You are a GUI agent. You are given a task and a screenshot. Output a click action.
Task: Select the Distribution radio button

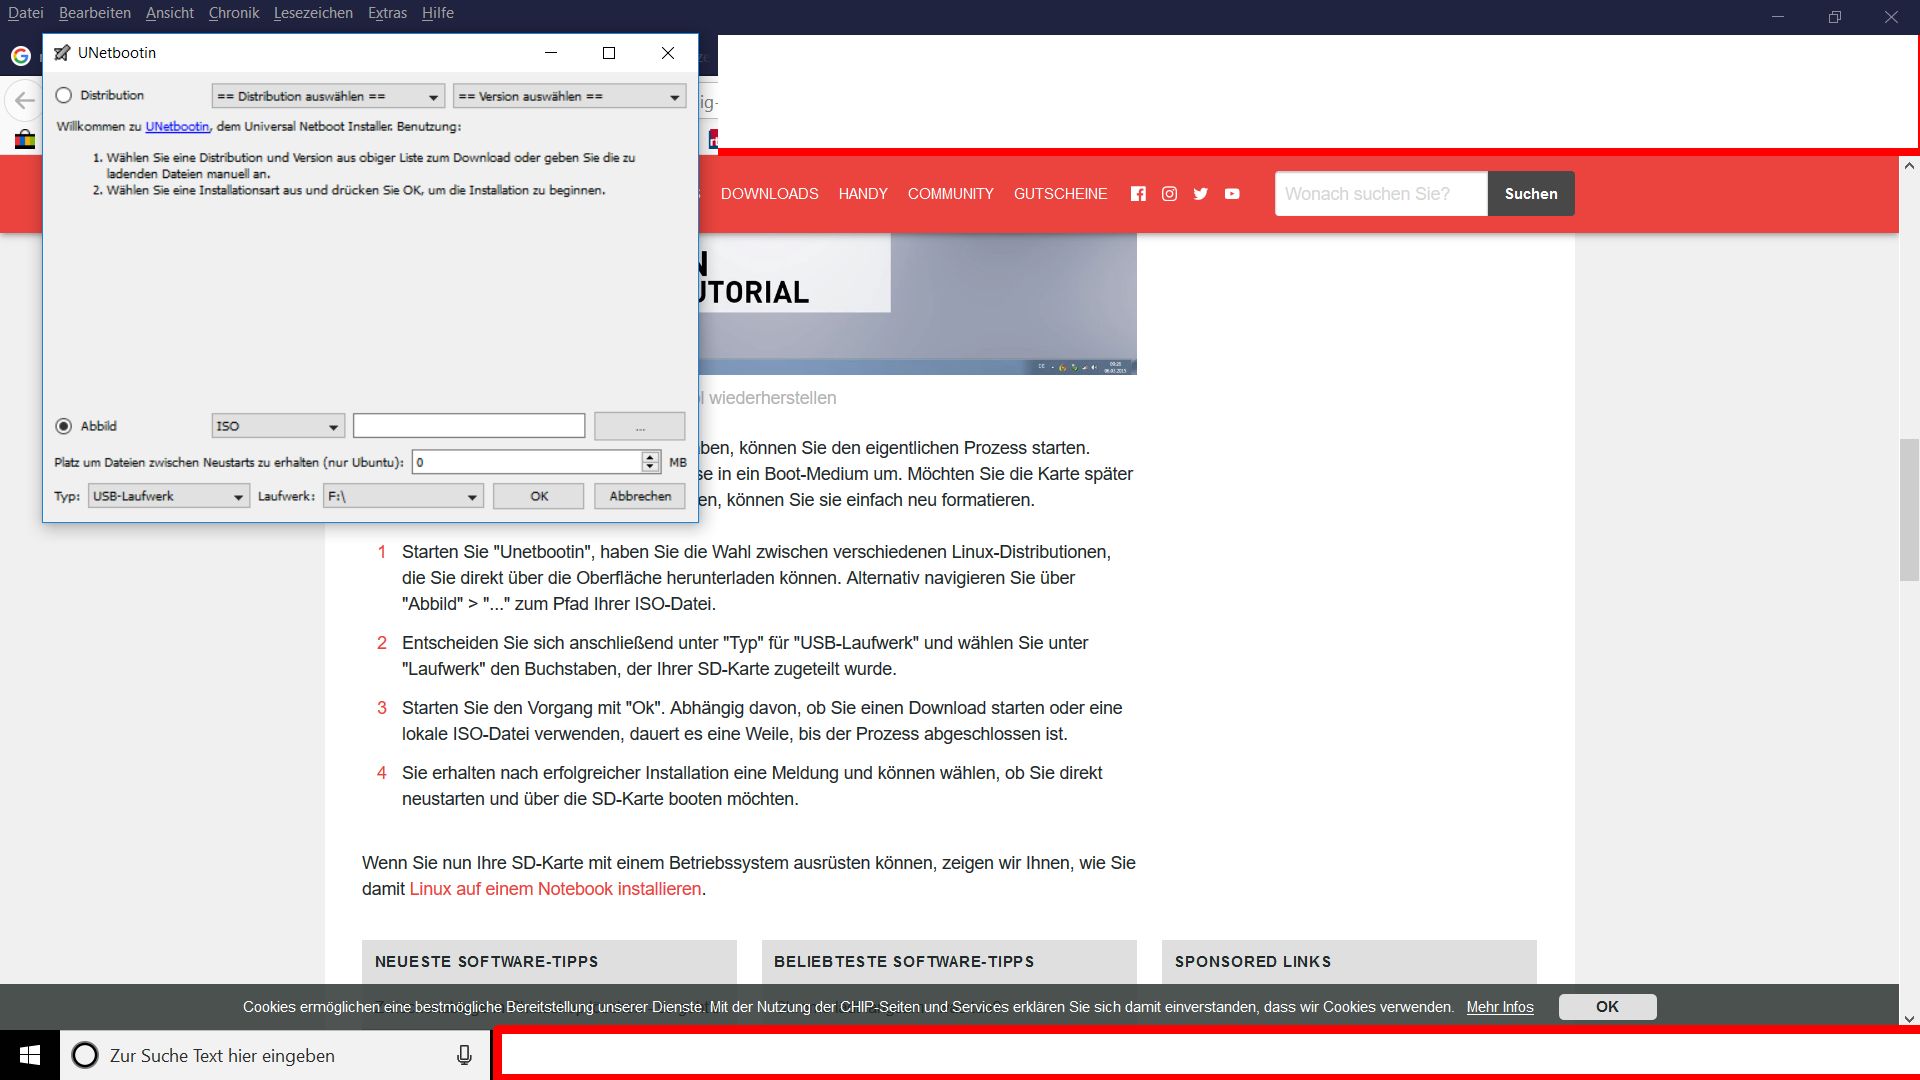tap(64, 95)
